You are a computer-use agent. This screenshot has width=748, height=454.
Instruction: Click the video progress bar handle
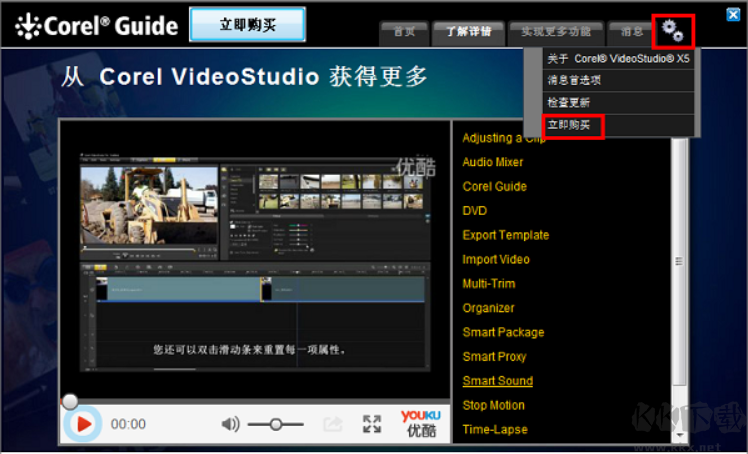coord(70,401)
